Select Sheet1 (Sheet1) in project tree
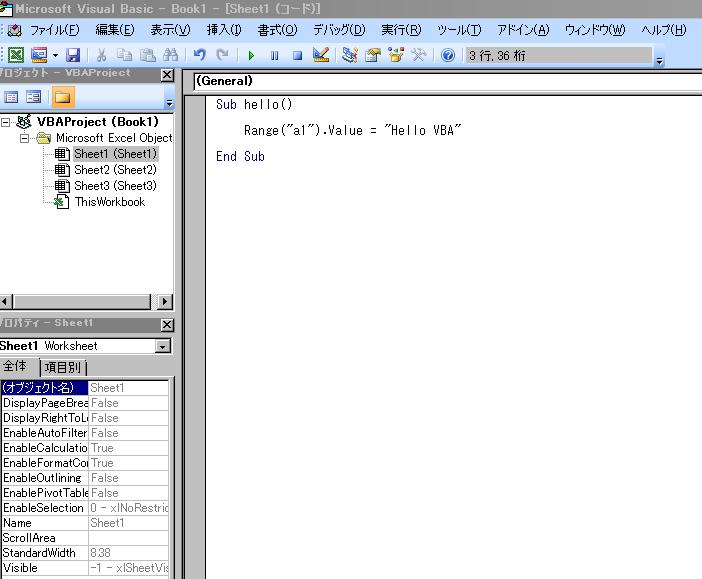This screenshot has width=702, height=579. [x=116, y=154]
